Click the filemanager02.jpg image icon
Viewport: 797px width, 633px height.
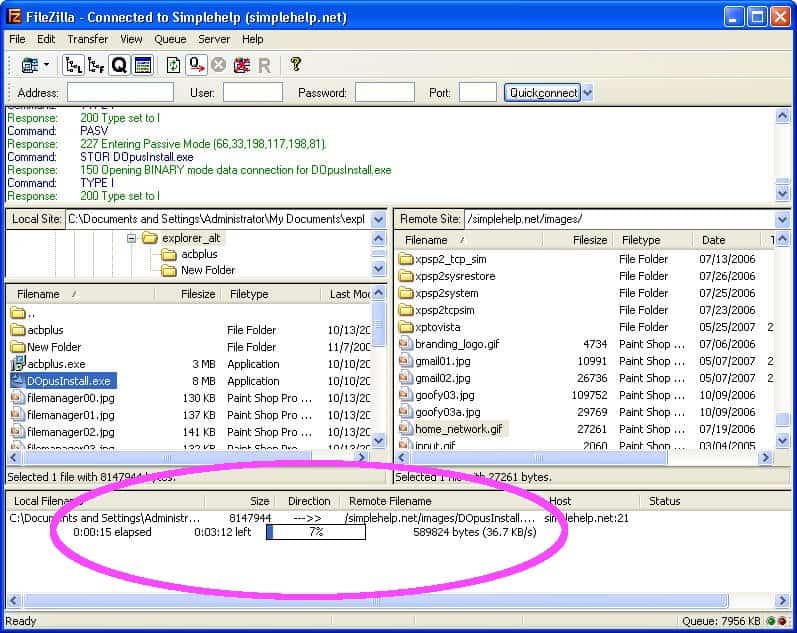click(x=18, y=432)
